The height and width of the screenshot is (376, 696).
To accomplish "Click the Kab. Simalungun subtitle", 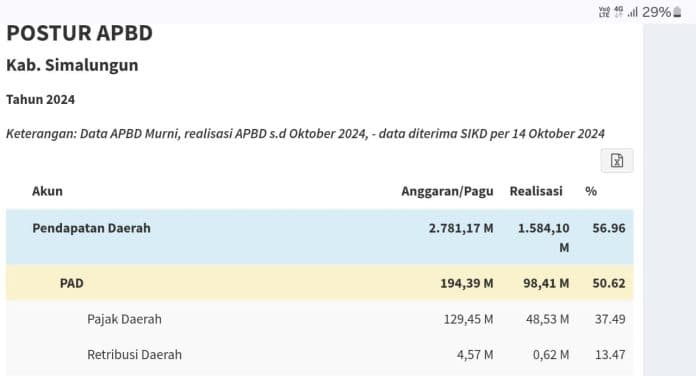I will click(72, 65).
